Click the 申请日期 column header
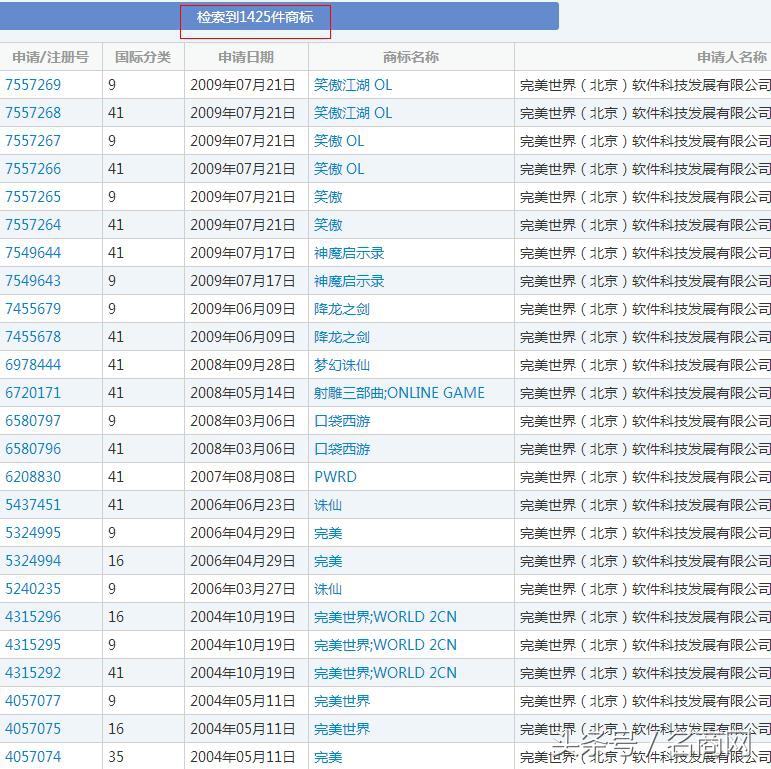This screenshot has width=771, height=769. tap(246, 58)
